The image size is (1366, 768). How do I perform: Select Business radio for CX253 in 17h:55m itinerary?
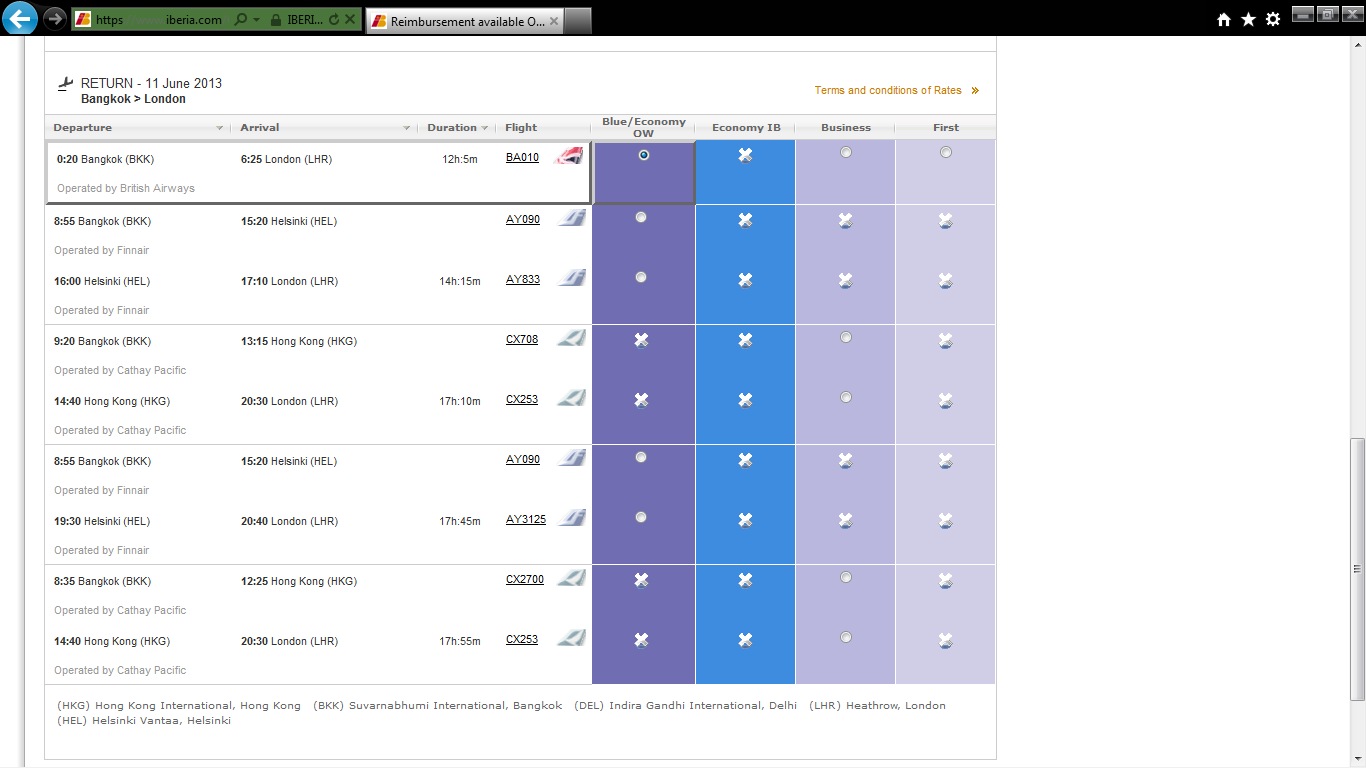pyautogui.click(x=846, y=637)
